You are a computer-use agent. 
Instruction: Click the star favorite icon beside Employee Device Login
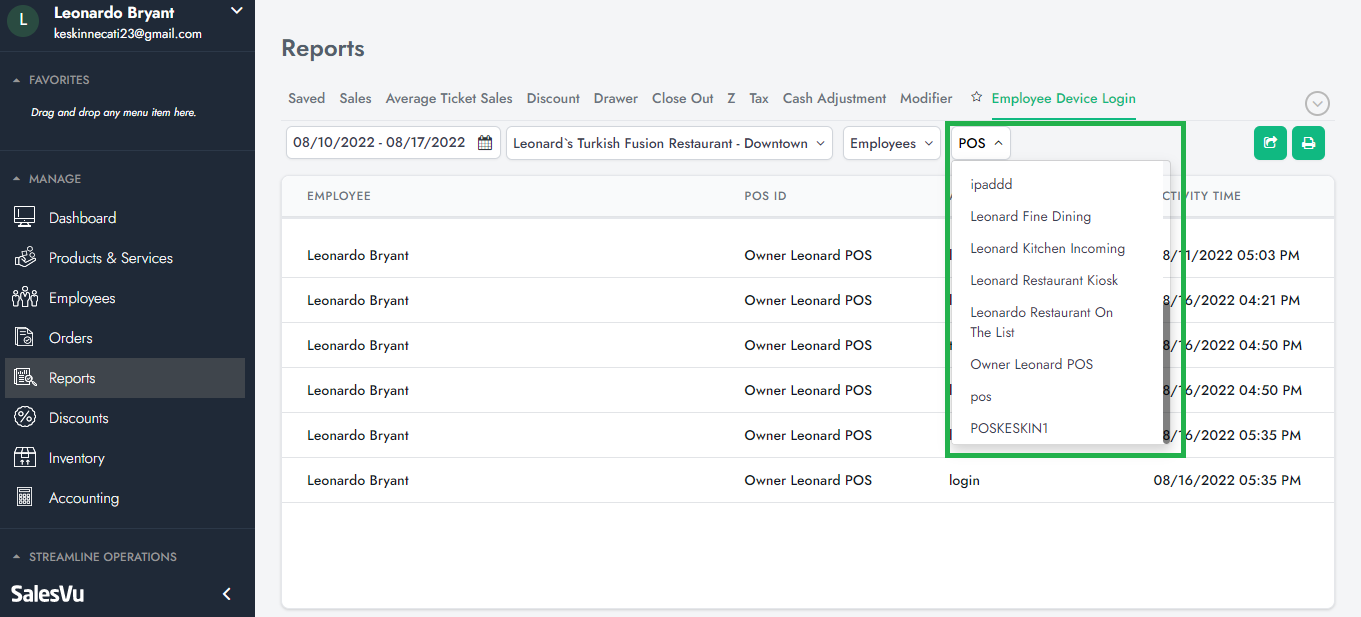coord(976,97)
